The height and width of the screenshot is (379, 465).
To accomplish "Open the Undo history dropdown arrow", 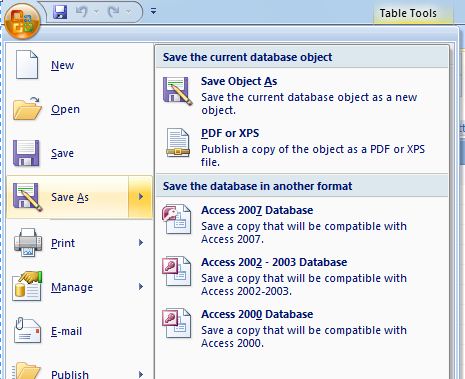I will 96,12.
